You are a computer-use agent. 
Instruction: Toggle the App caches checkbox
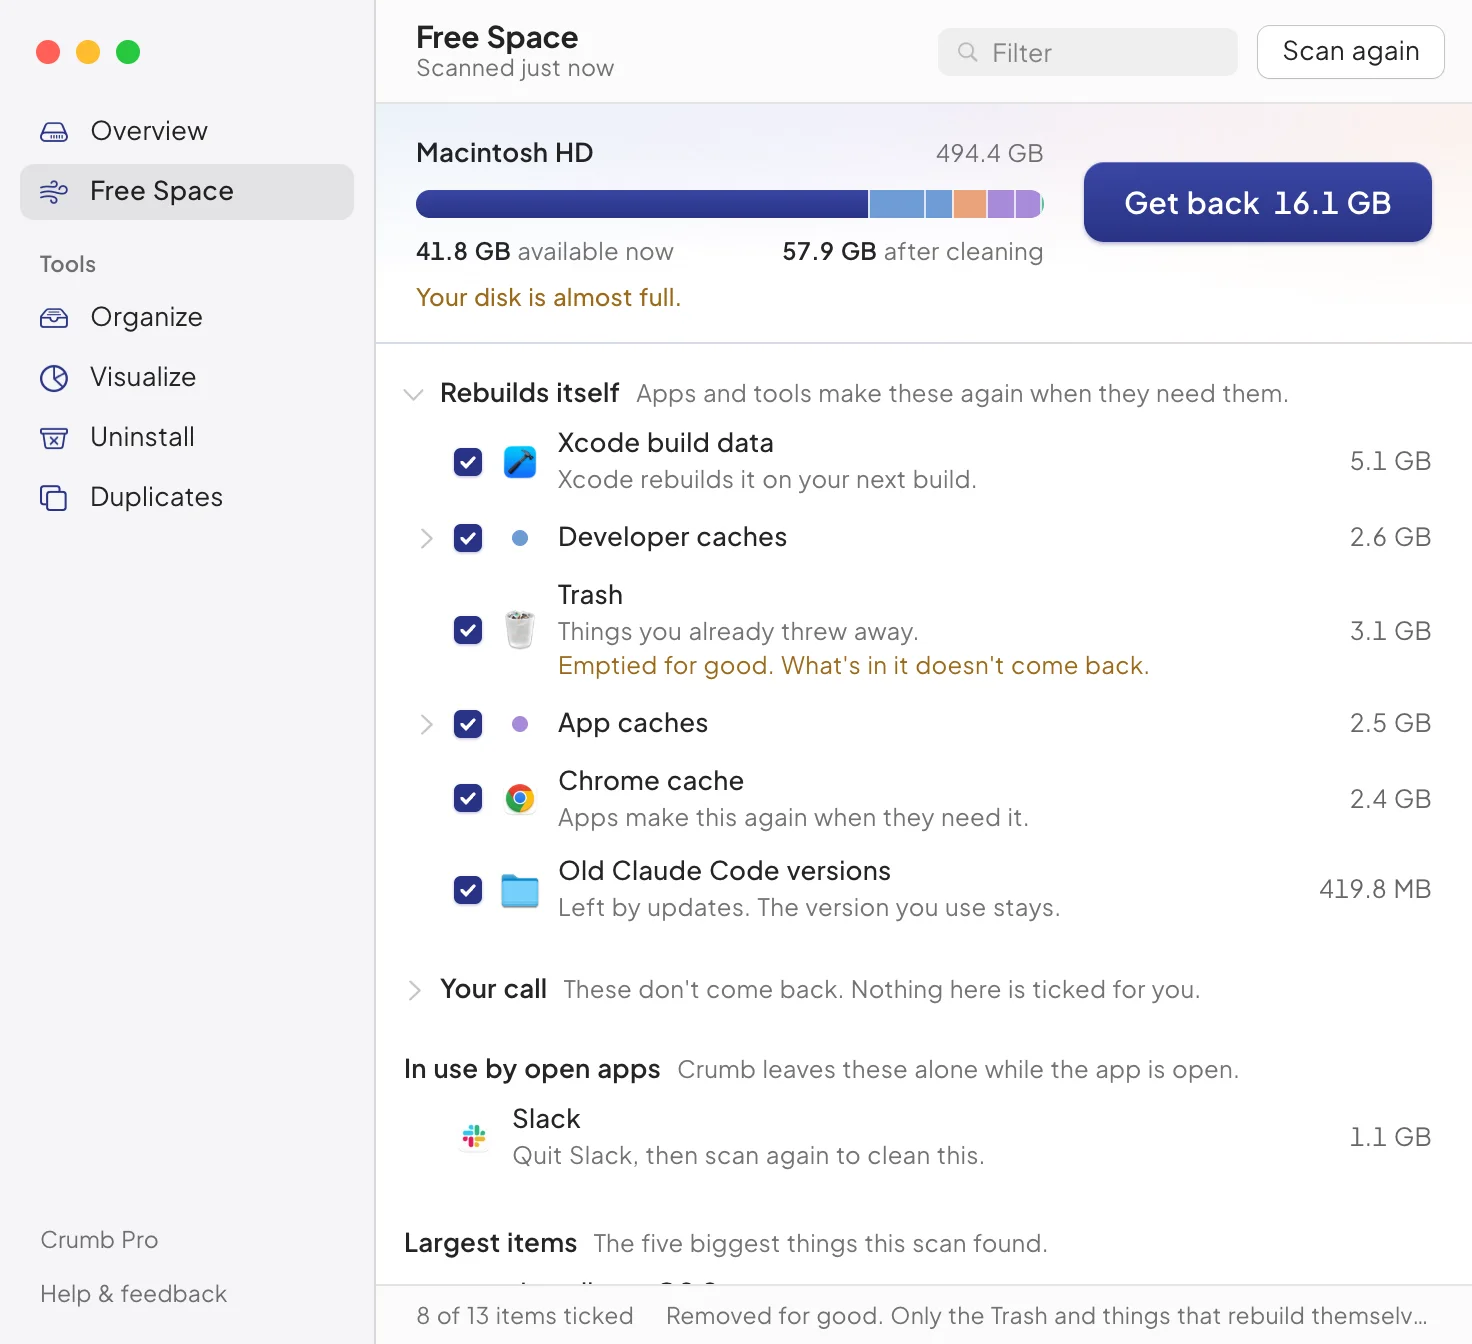(468, 724)
